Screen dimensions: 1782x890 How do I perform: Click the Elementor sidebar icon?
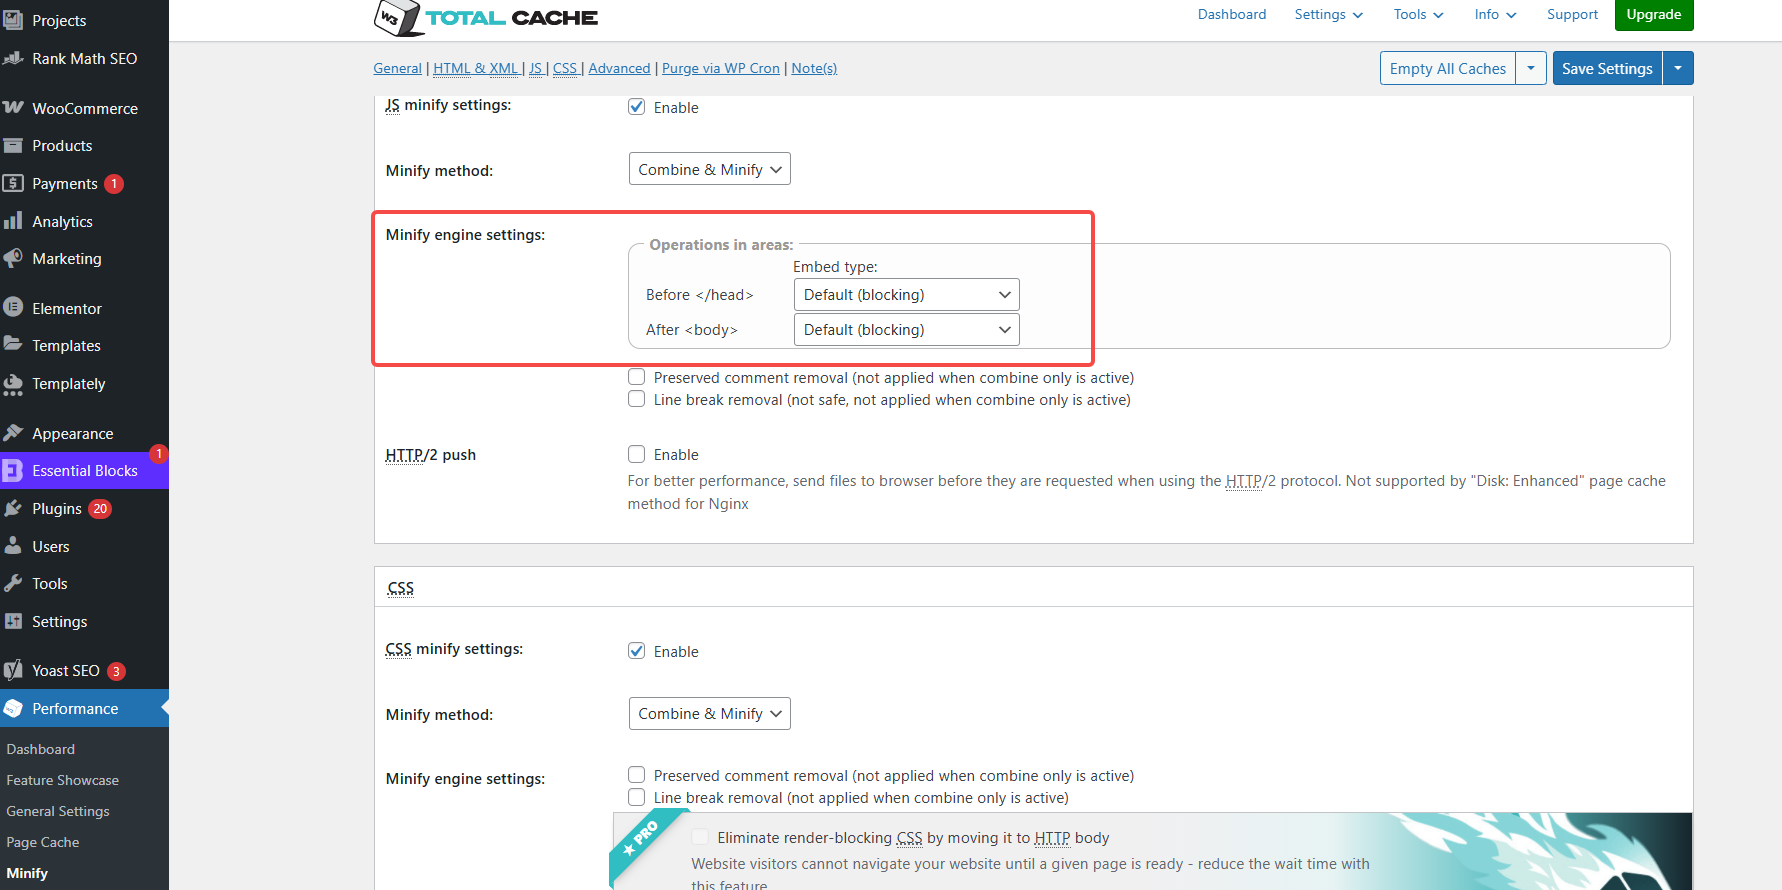(x=13, y=308)
